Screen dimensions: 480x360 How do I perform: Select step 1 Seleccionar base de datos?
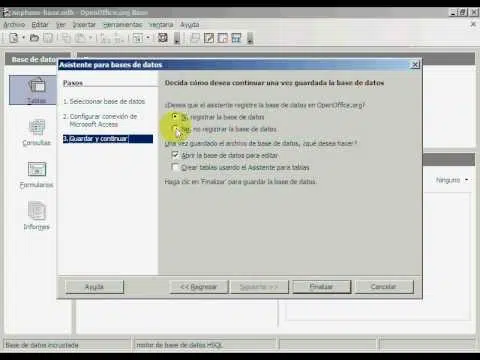[x=104, y=101]
